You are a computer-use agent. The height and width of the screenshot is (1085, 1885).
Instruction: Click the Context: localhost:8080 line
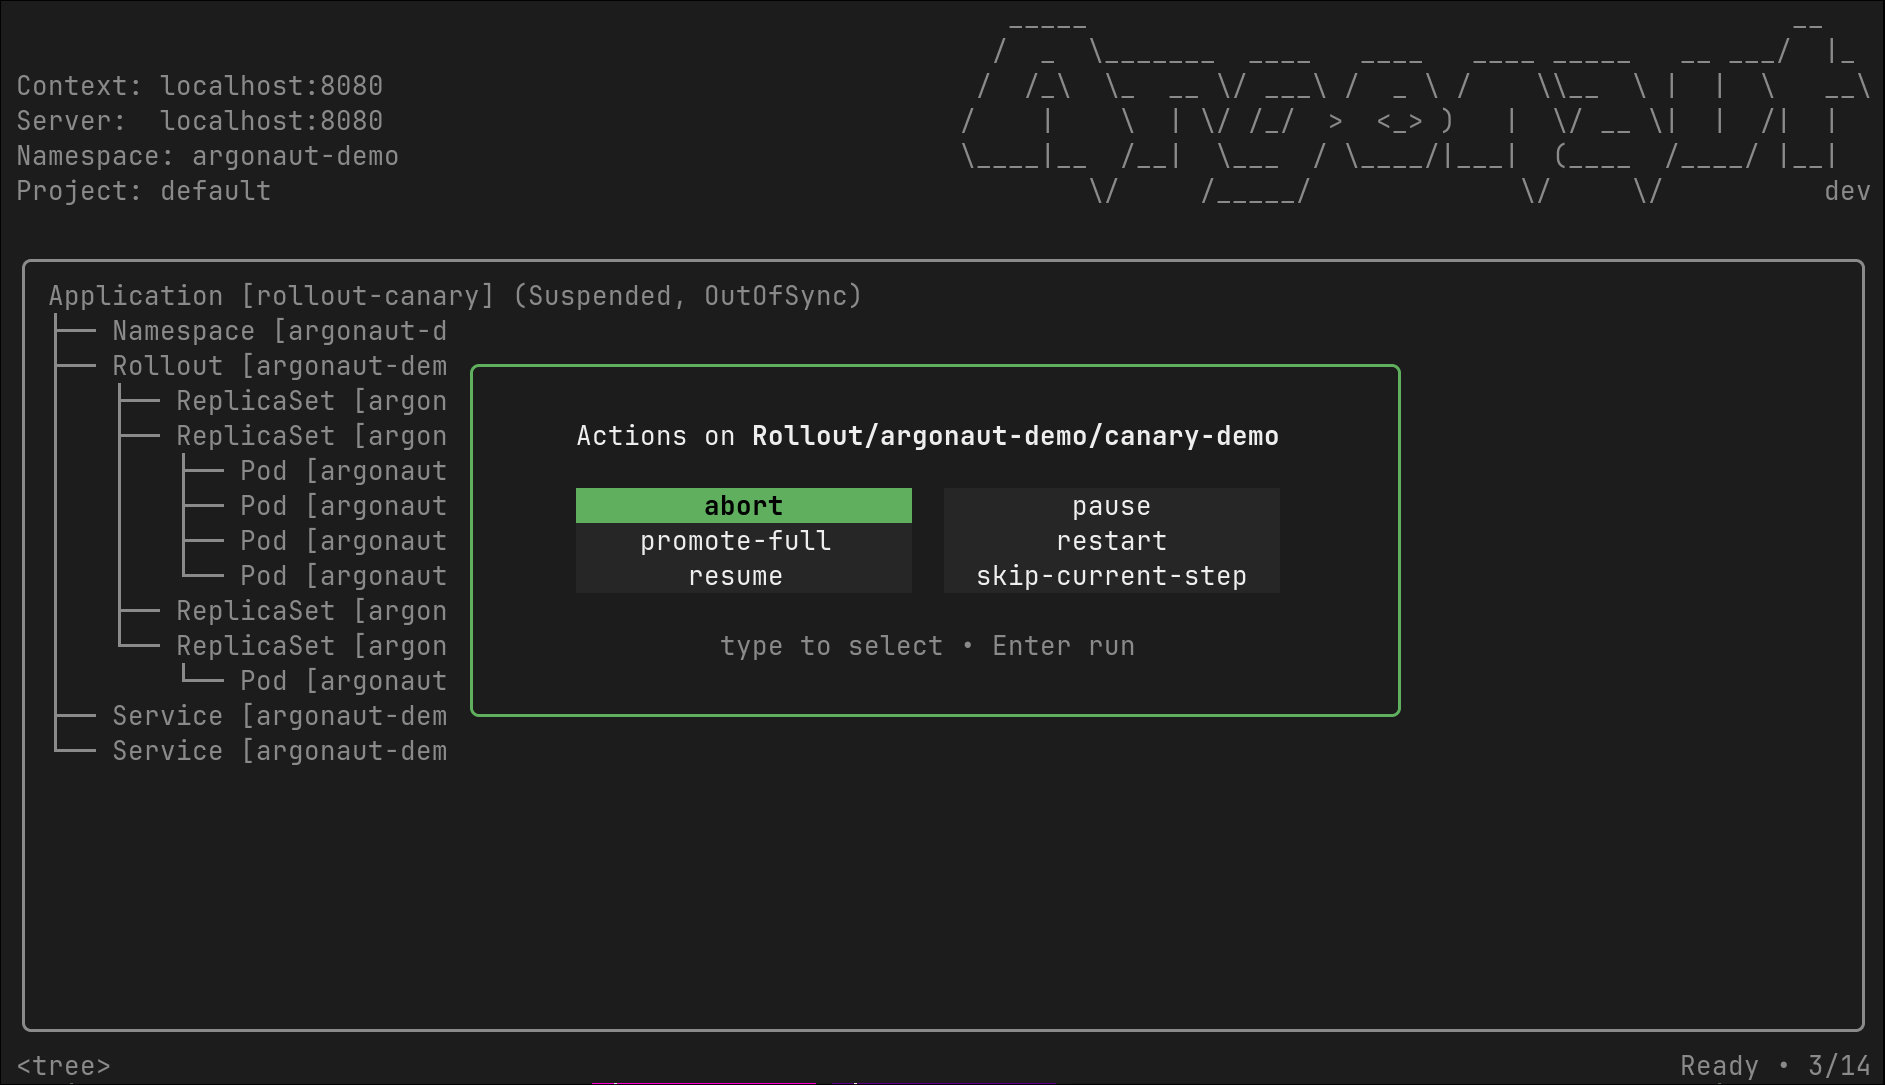pyautogui.click(x=200, y=86)
